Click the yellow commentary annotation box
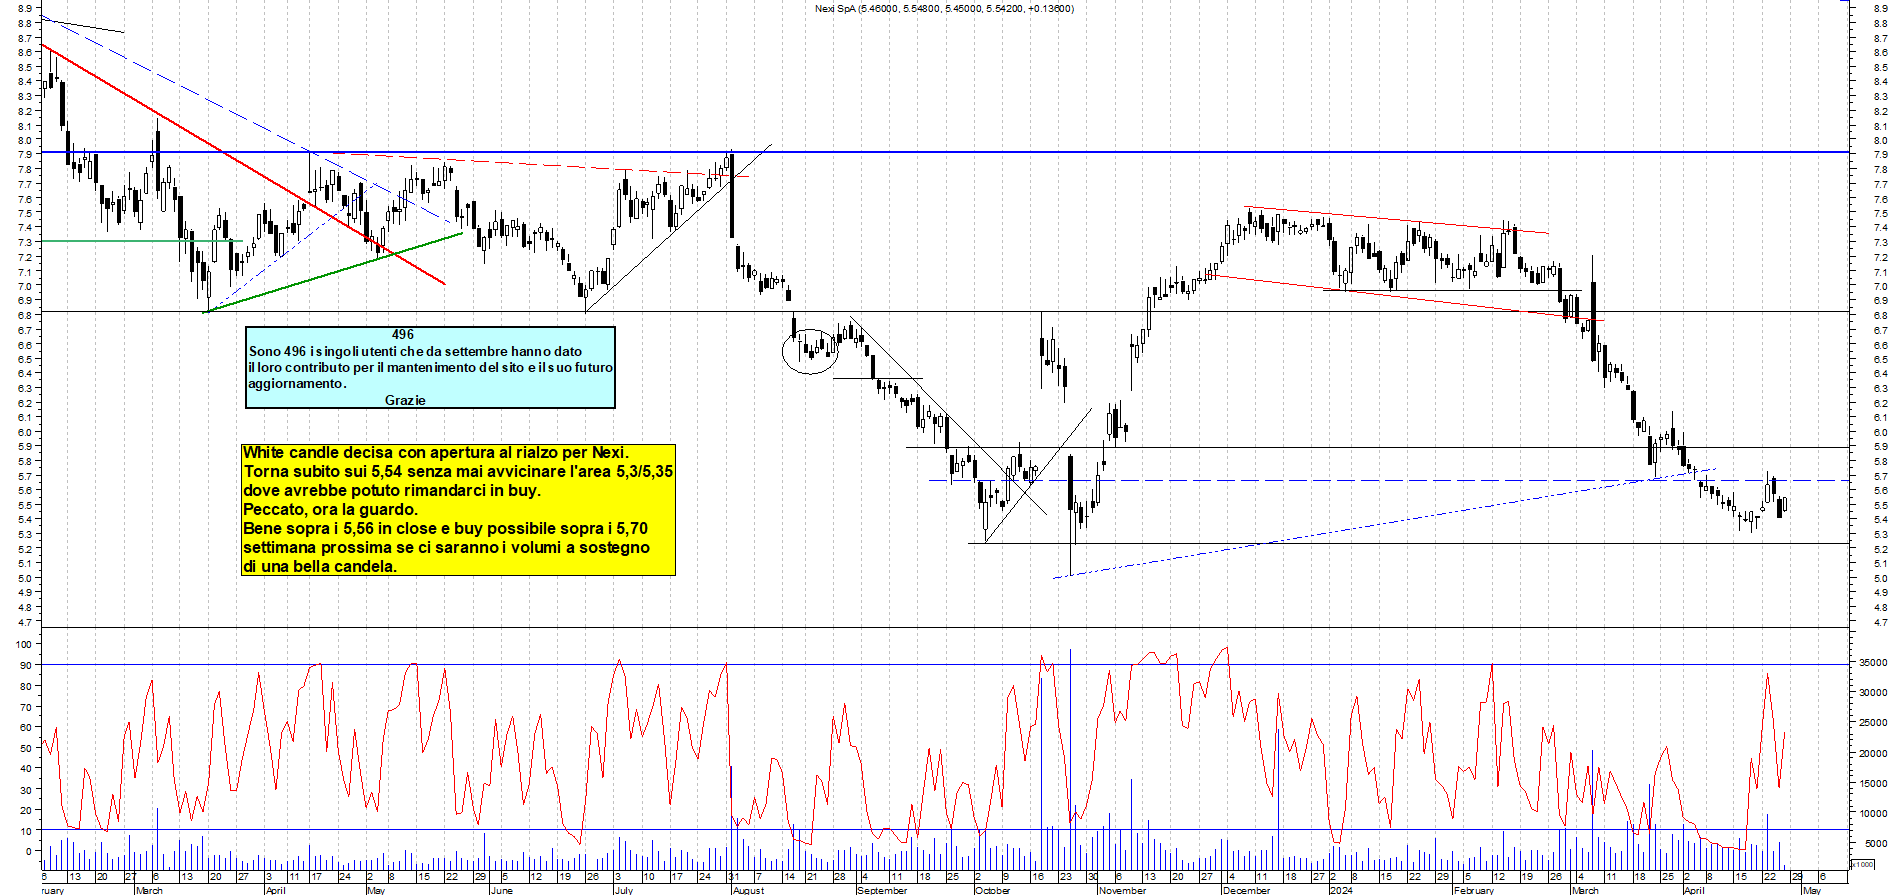This screenshot has height=895, width=1890. point(459,510)
